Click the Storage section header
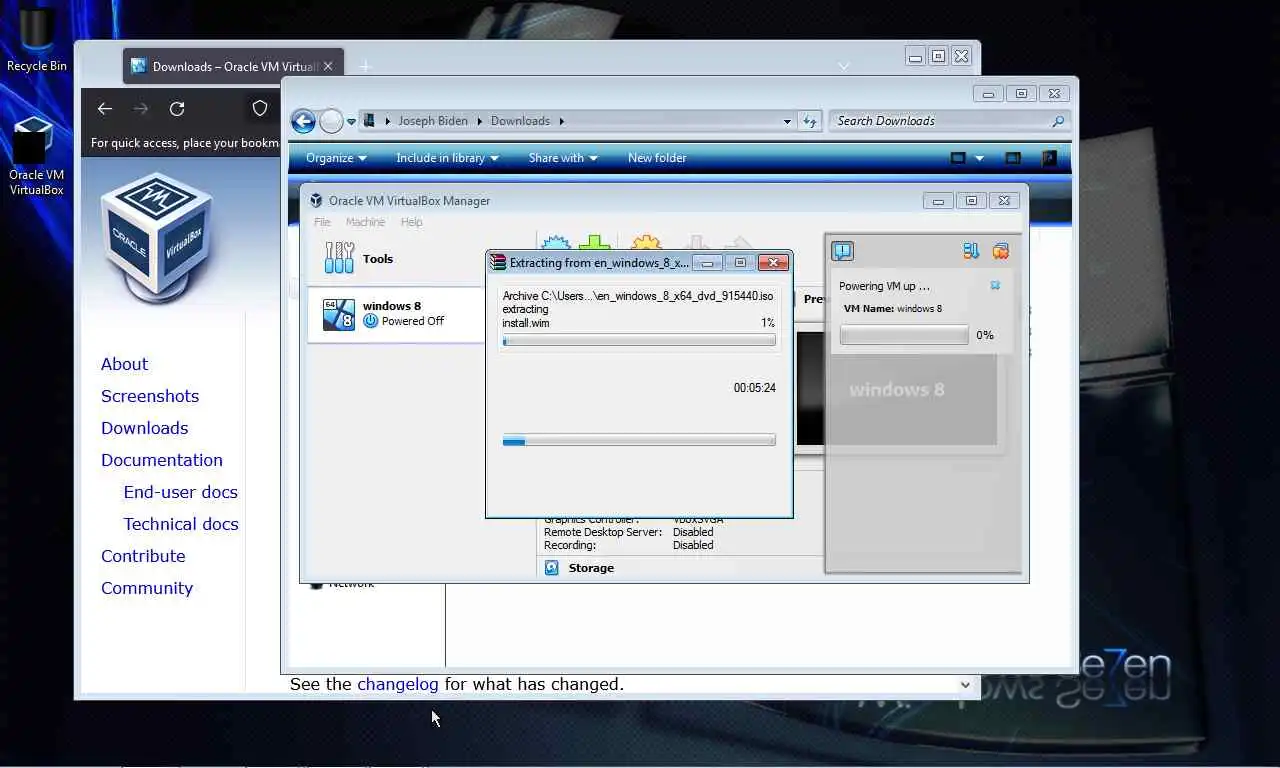 pyautogui.click(x=591, y=568)
